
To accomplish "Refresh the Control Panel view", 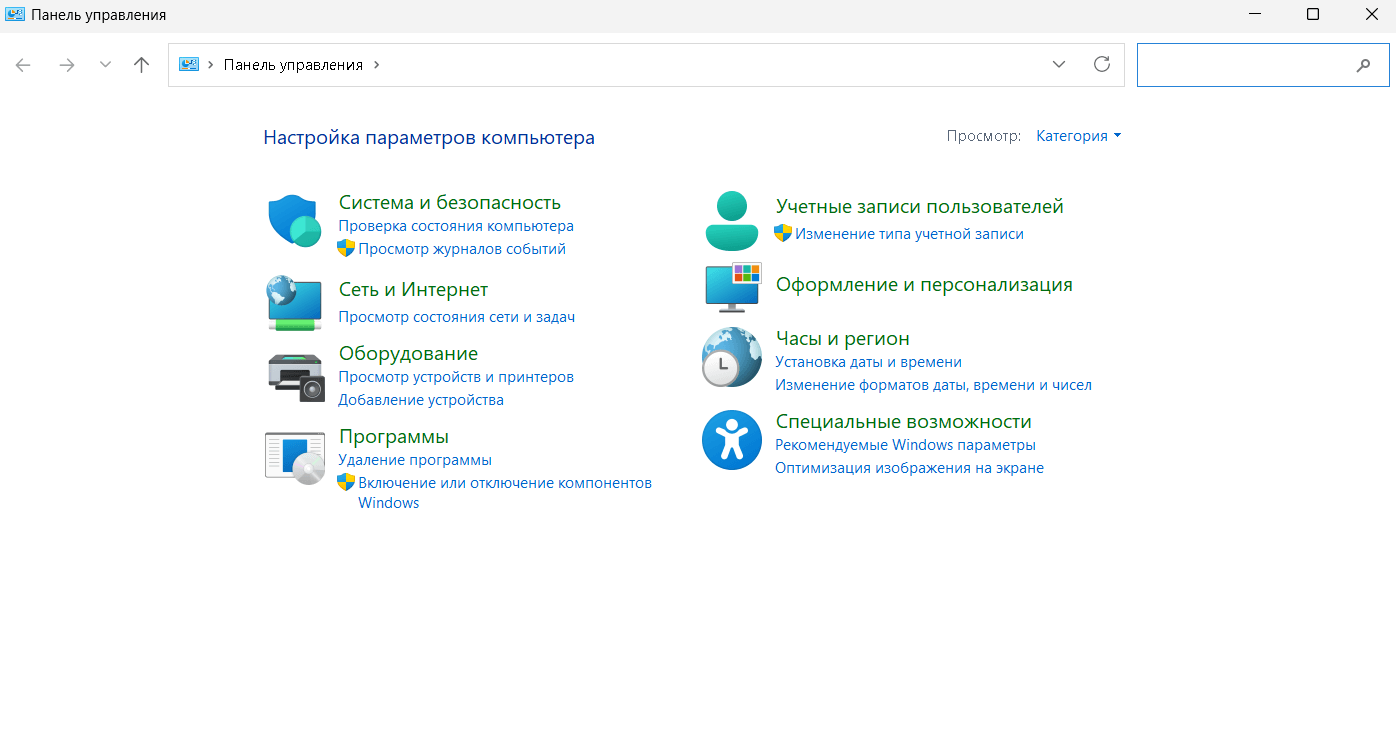I will tap(1102, 64).
